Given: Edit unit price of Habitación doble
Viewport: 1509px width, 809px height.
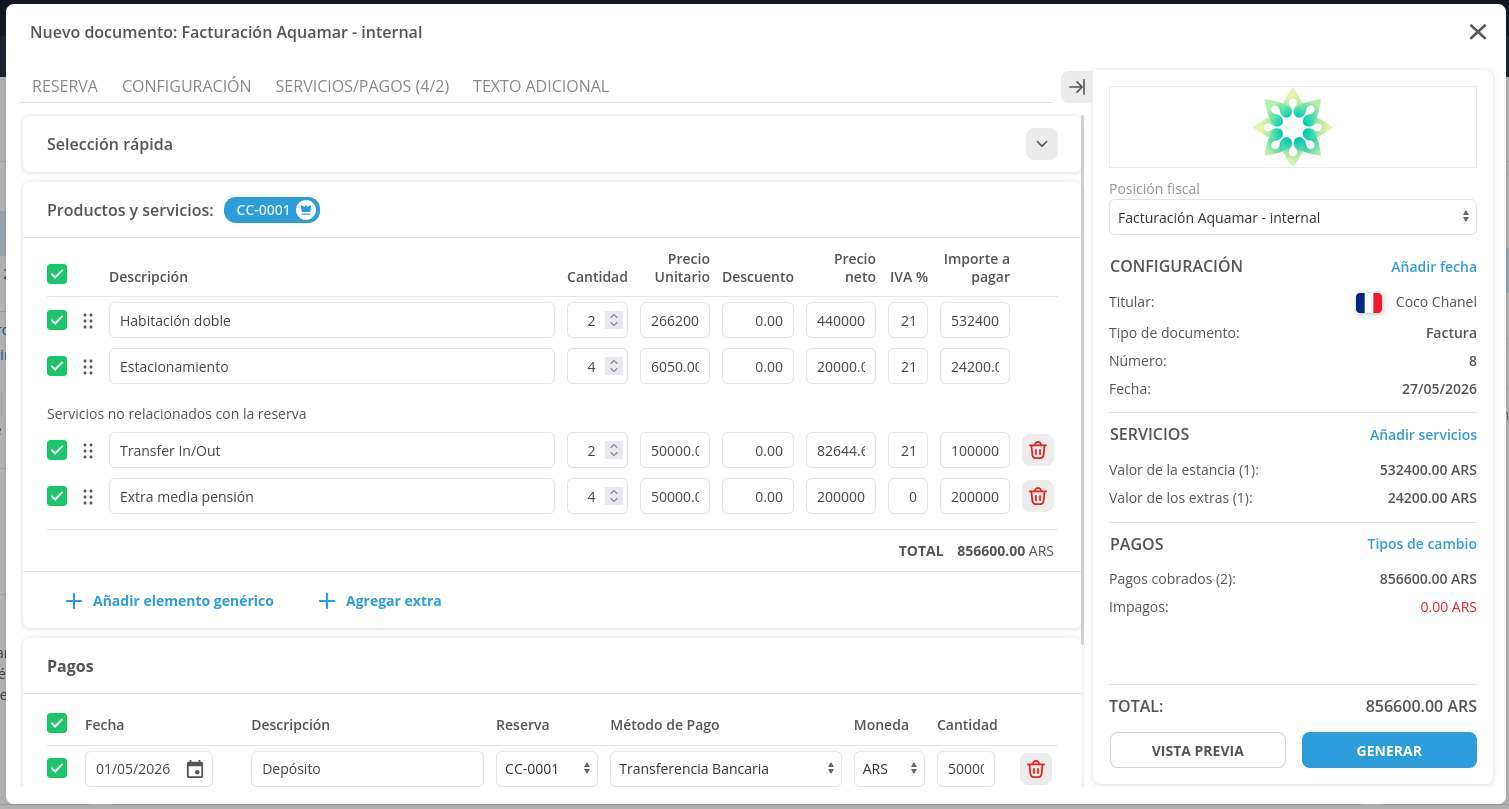Looking at the screenshot, I should click(x=675, y=321).
